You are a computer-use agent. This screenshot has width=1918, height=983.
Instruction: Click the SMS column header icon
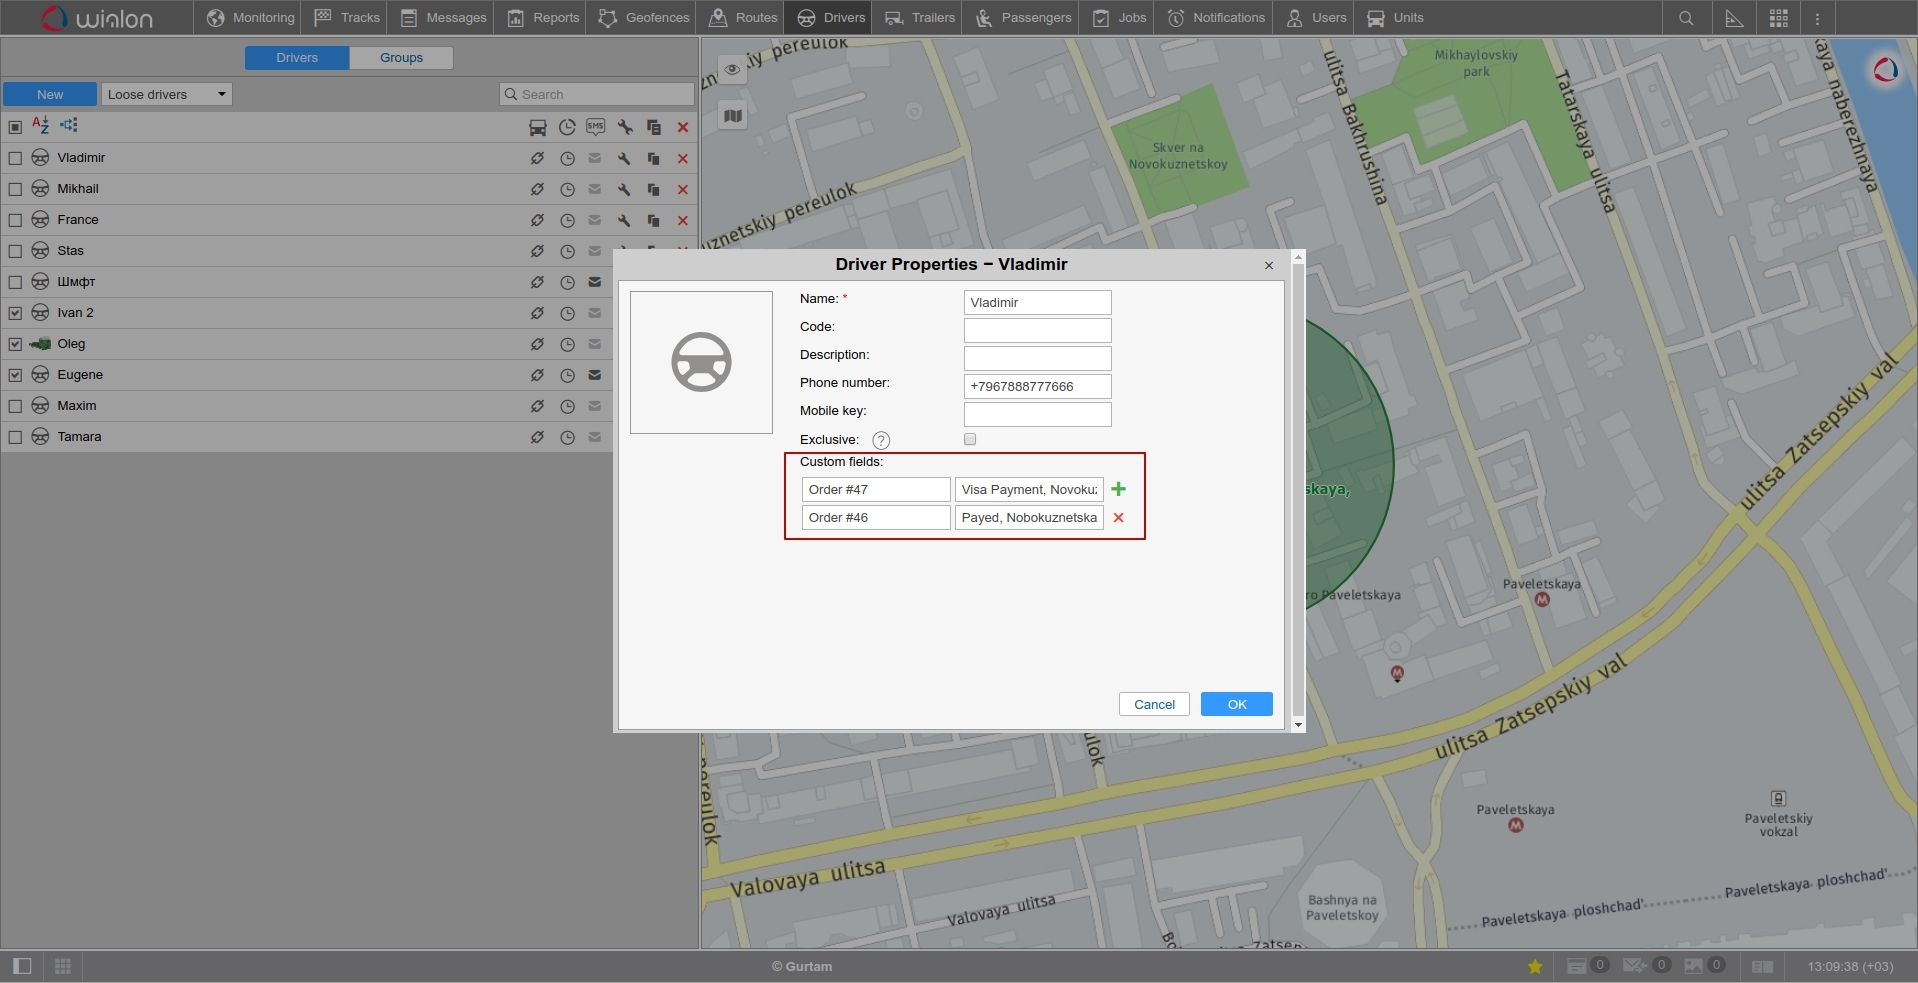point(596,127)
